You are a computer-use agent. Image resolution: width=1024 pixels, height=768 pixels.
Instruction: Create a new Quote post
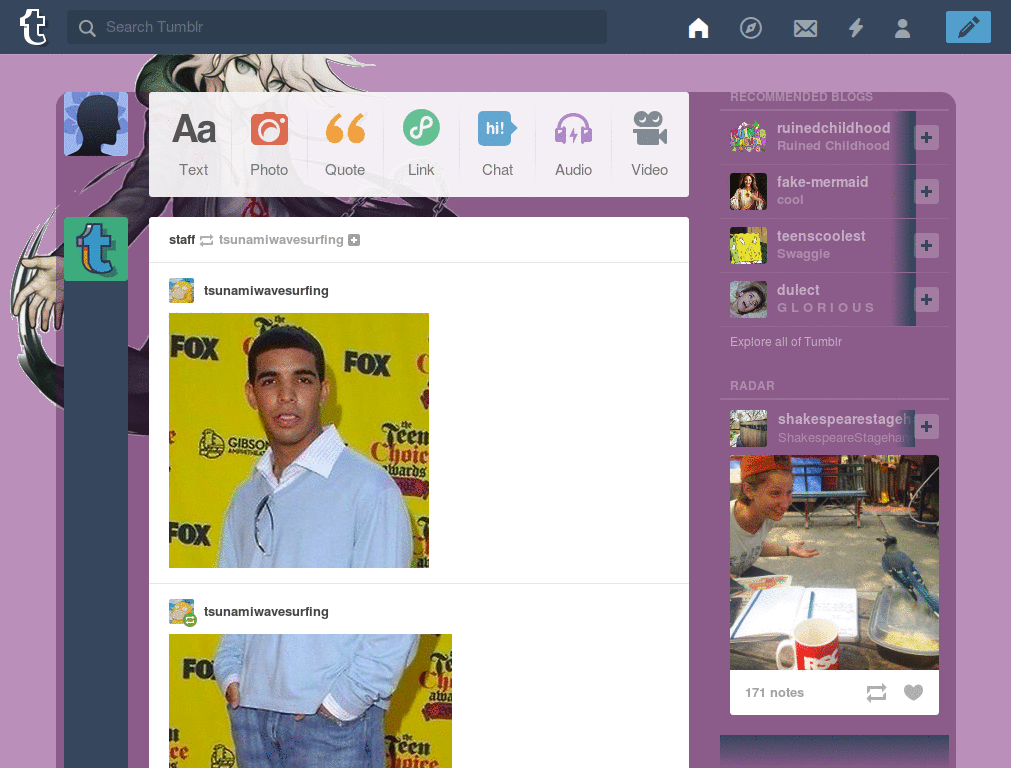(345, 144)
